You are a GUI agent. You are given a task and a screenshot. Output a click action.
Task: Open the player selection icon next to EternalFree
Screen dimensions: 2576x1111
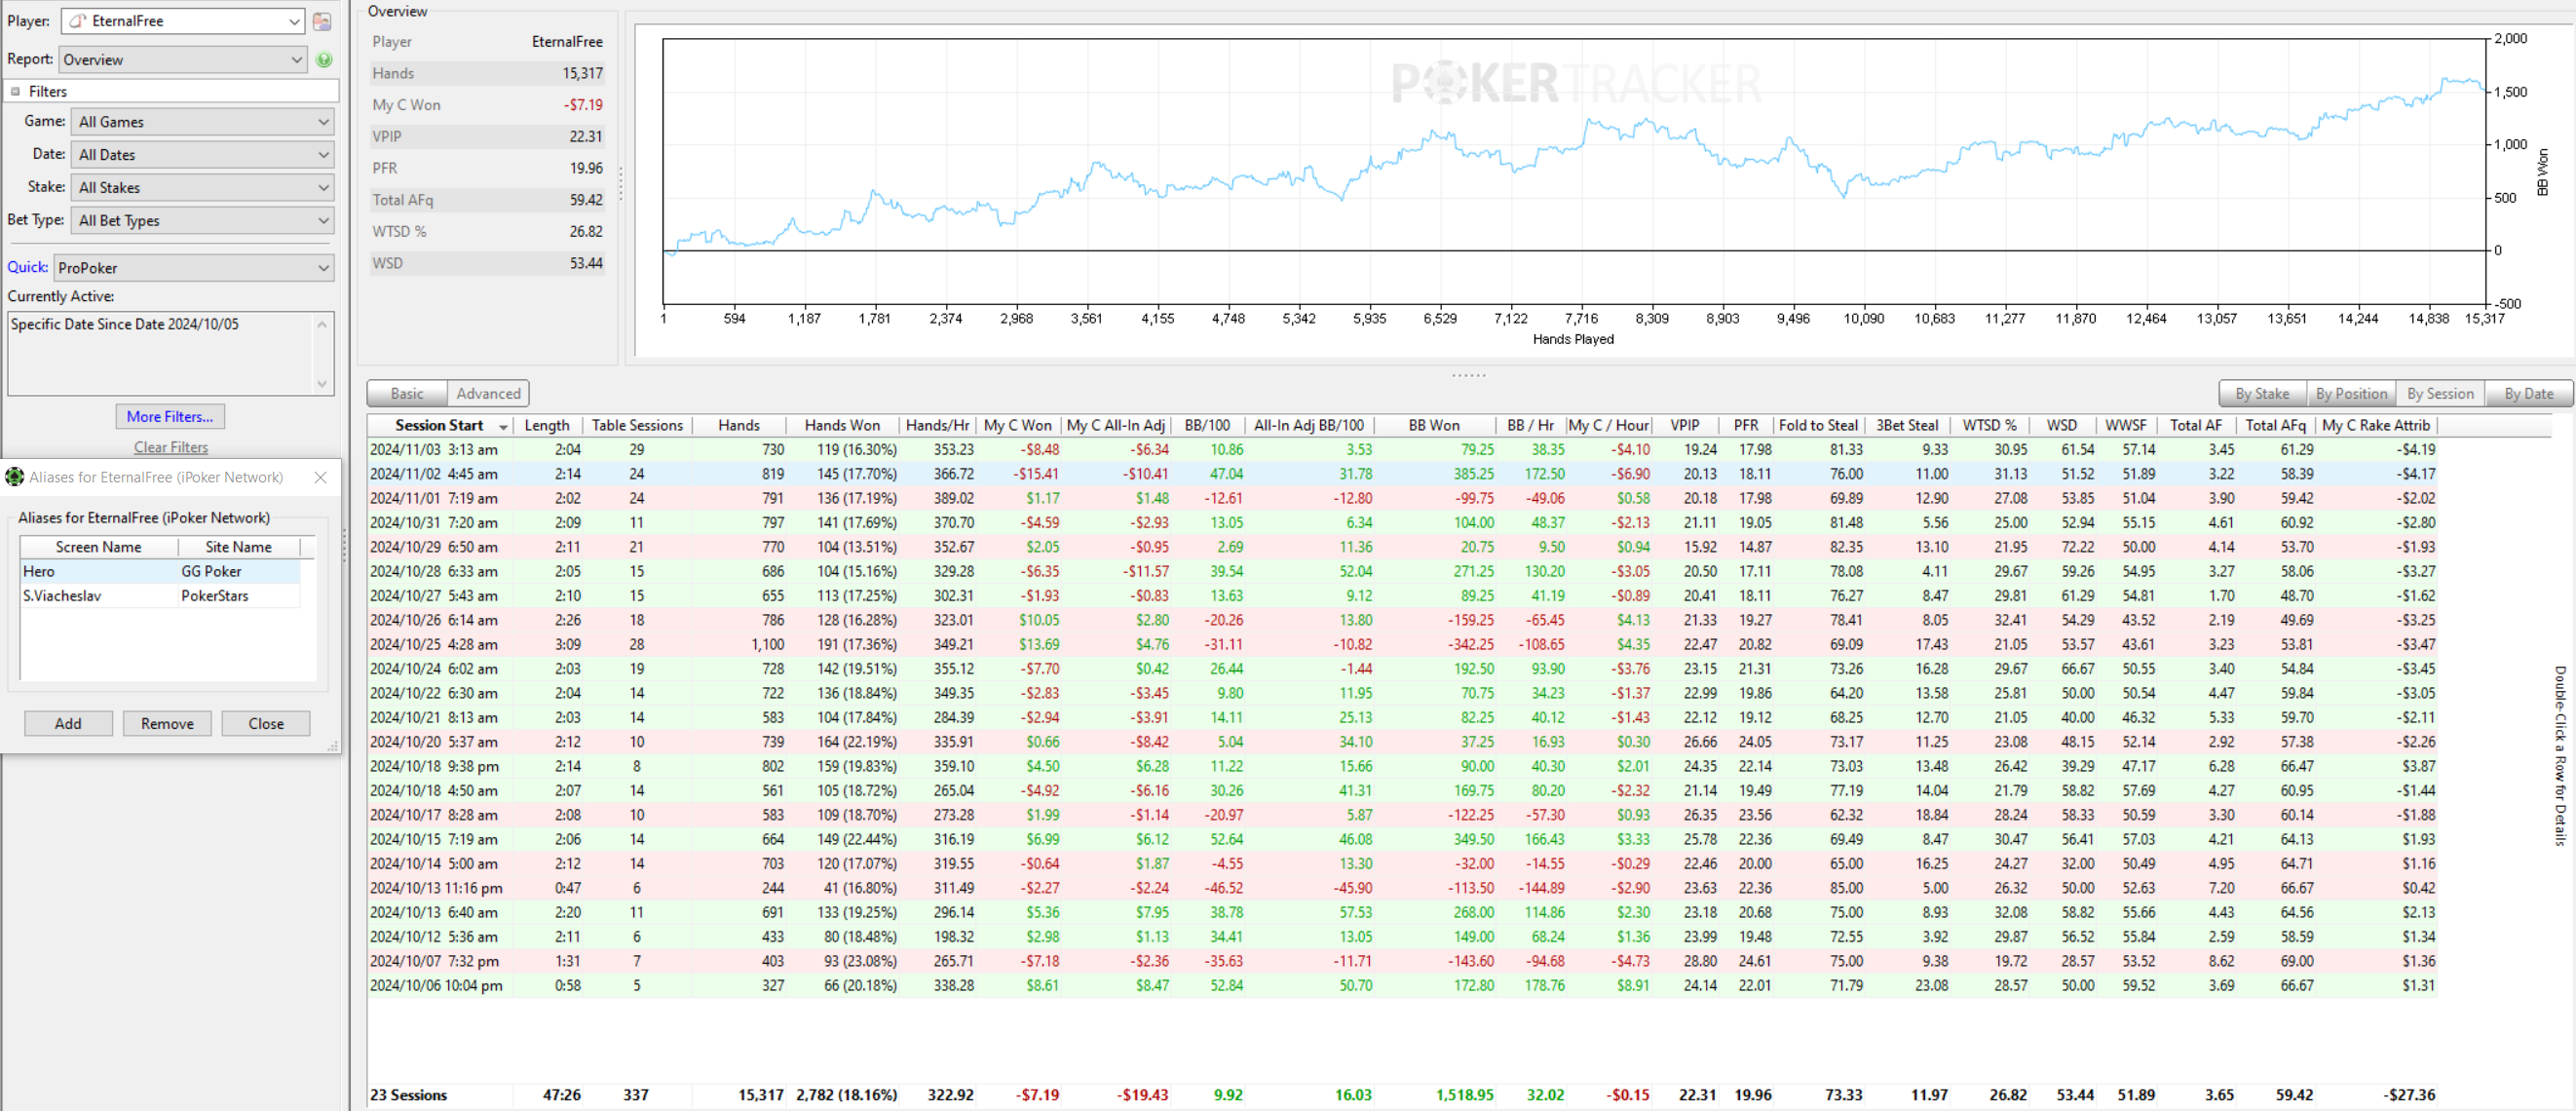pos(322,21)
